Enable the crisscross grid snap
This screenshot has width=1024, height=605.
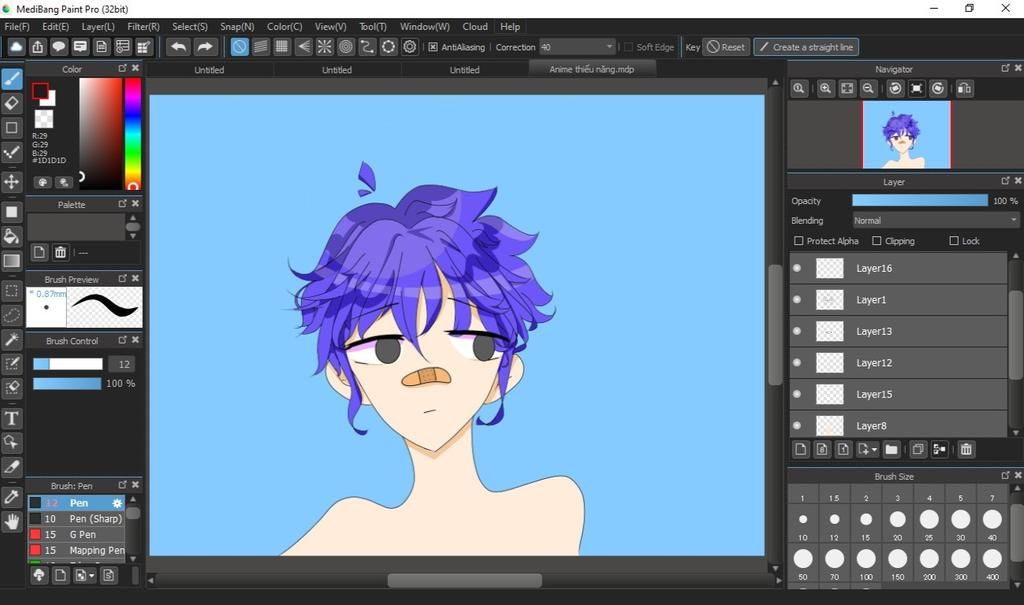coord(282,47)
